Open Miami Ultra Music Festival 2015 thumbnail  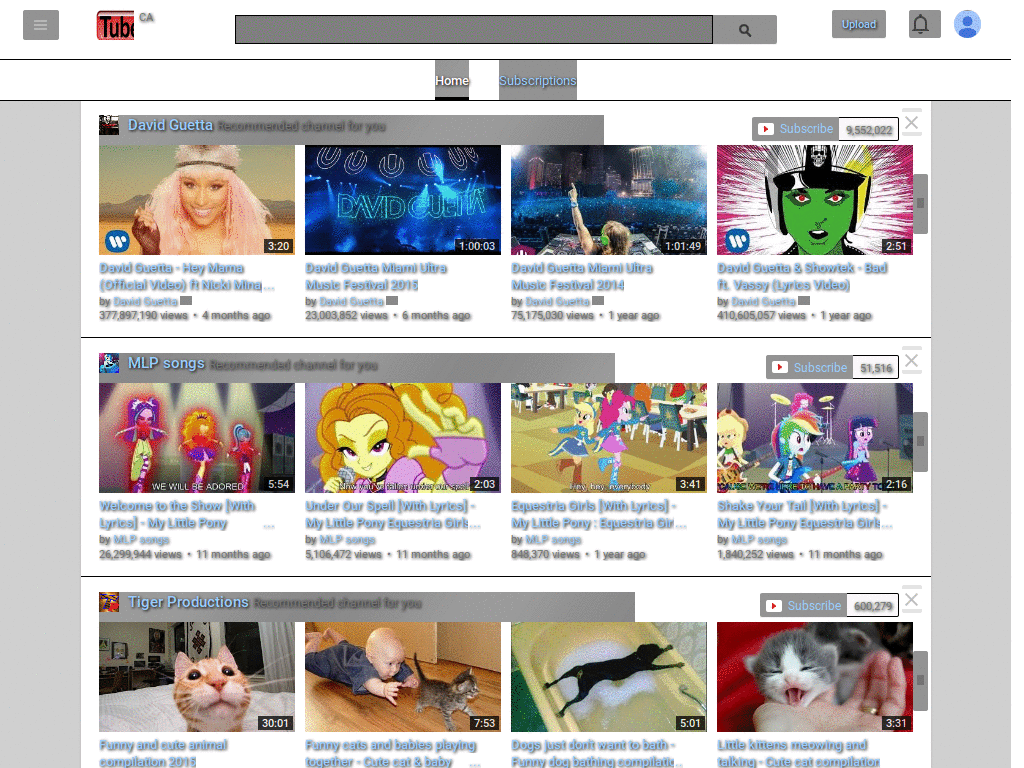(x=403, y=200)
